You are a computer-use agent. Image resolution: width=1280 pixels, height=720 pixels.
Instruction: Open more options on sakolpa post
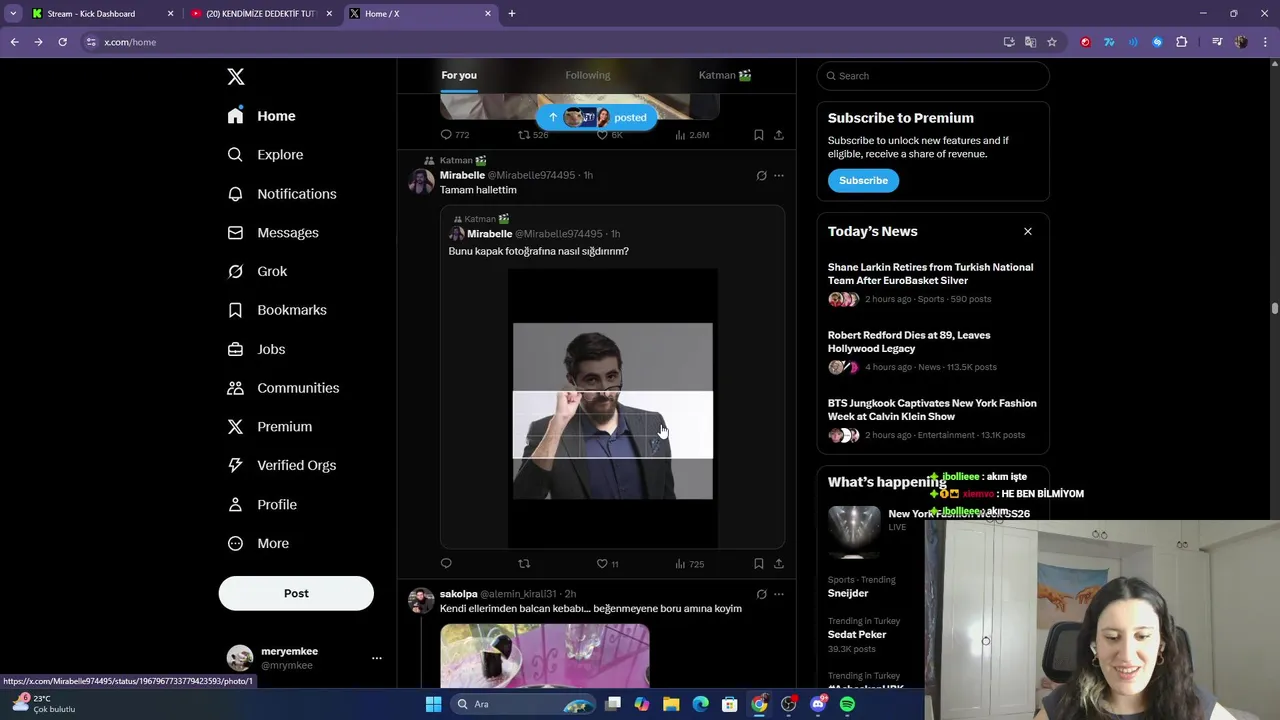point(779,594)
